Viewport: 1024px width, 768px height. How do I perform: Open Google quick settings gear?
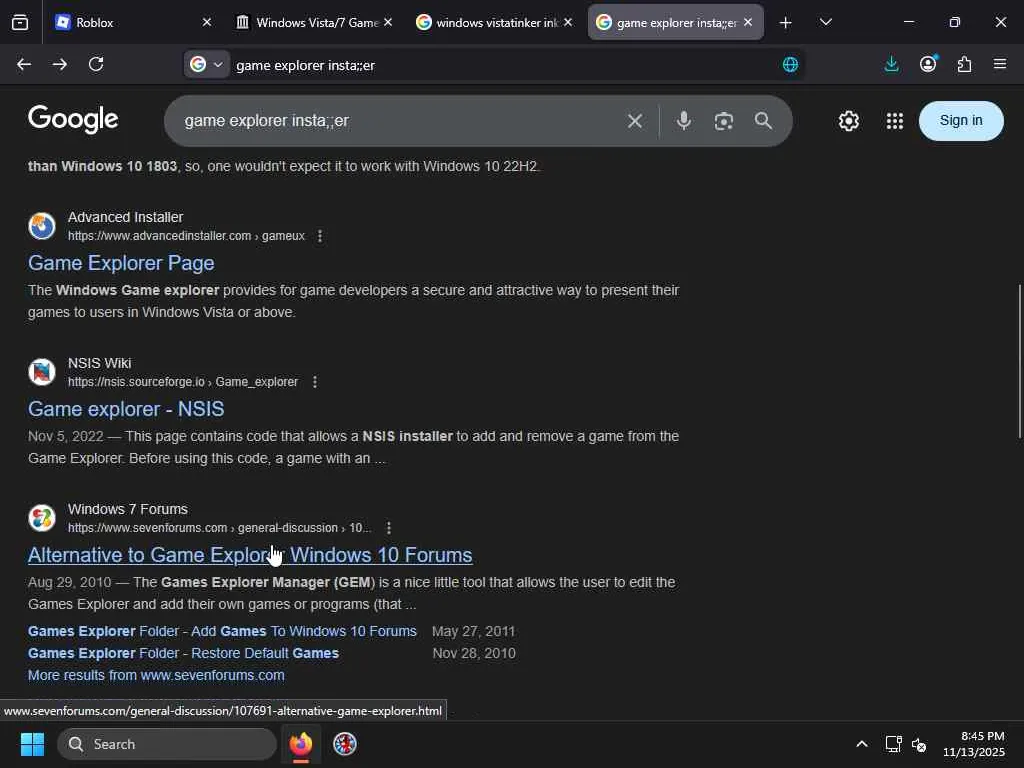tap(848, 121)
